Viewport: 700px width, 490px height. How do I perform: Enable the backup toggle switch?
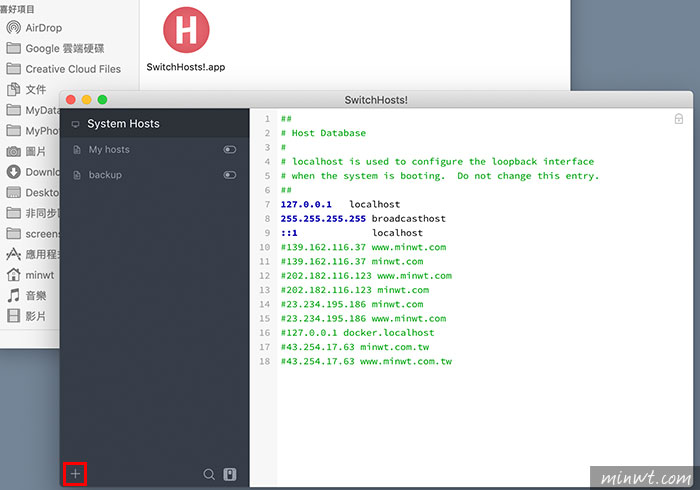point(230,174)
